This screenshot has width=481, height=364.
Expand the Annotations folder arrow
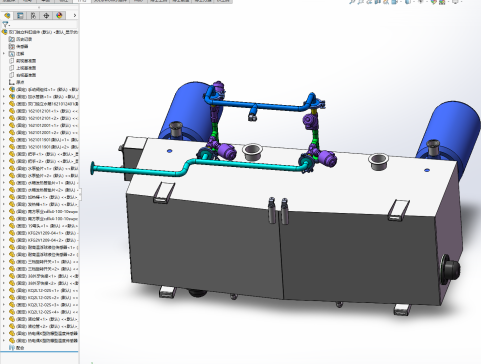[x=4, y=53]
